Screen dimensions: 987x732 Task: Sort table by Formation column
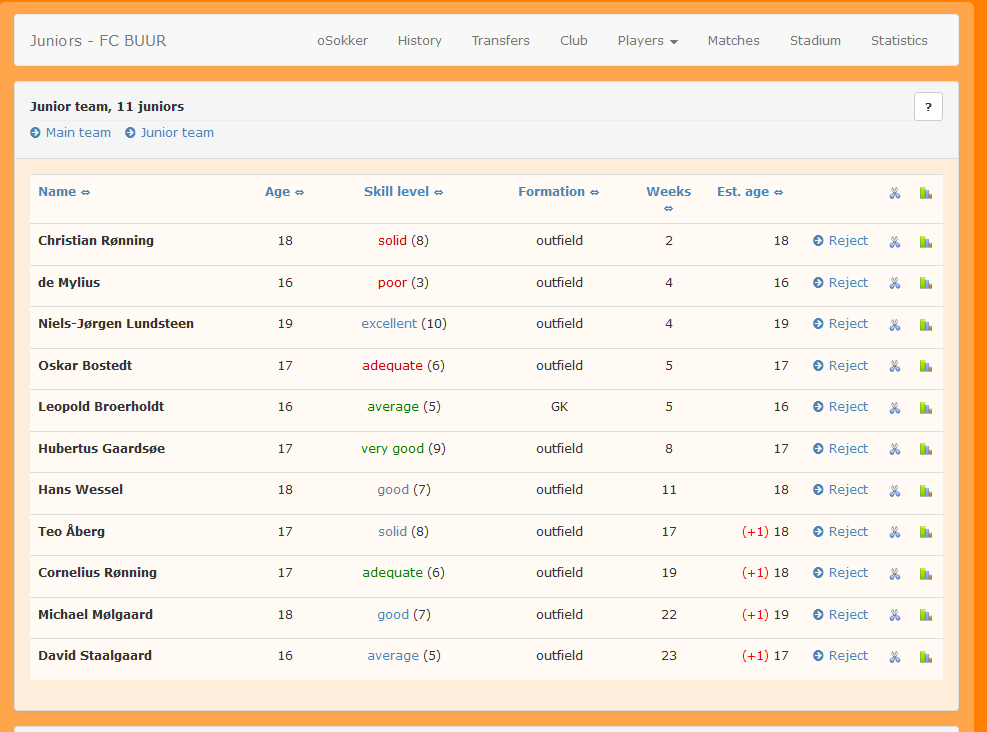558,191
